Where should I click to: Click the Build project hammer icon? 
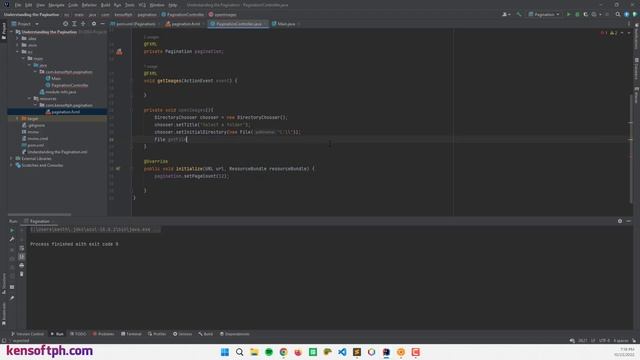point(519,14)
